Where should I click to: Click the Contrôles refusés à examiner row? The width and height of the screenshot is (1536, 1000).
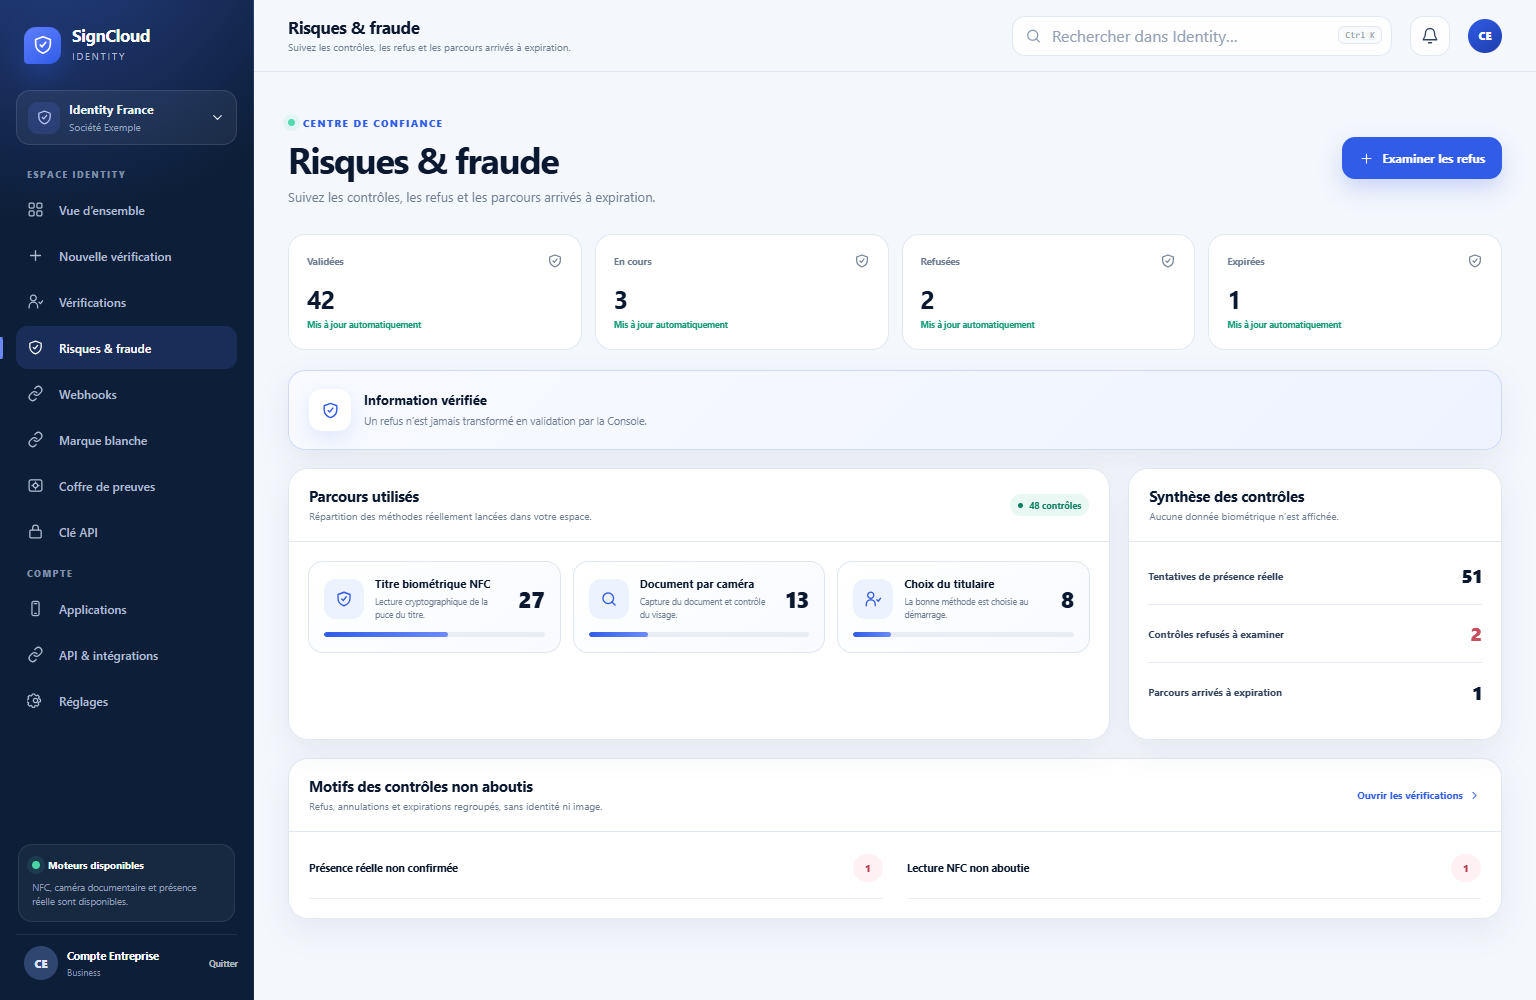click(x=1315, y=634)
